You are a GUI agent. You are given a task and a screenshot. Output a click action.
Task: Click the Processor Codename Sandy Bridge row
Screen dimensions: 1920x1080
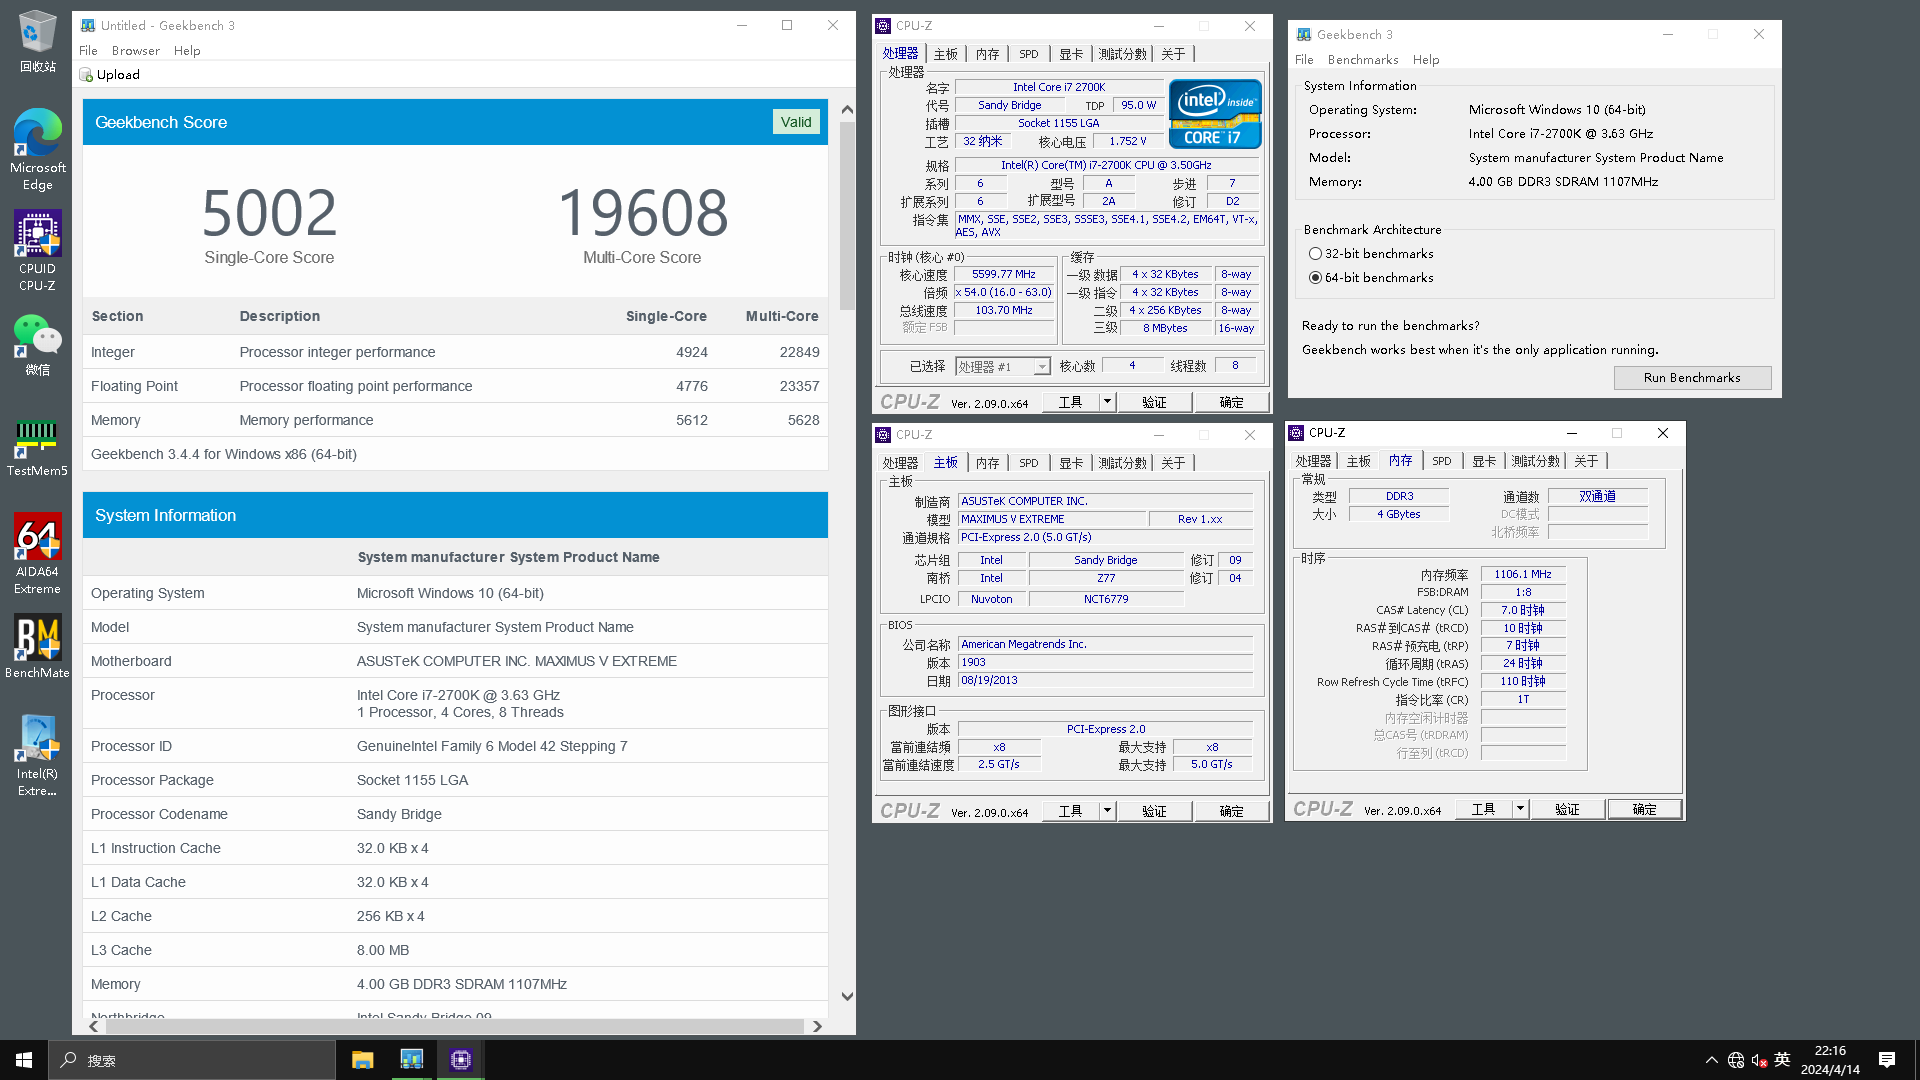click(x=455, y=814)
